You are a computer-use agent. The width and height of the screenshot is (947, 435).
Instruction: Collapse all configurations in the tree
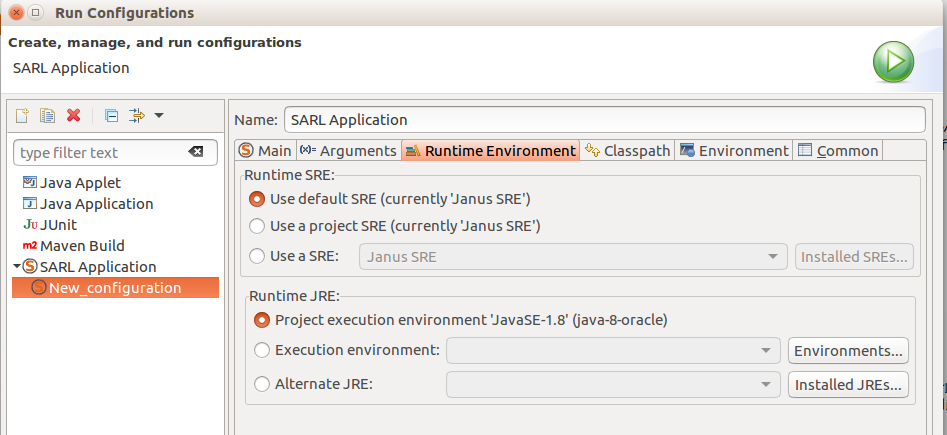click(112, 115)
